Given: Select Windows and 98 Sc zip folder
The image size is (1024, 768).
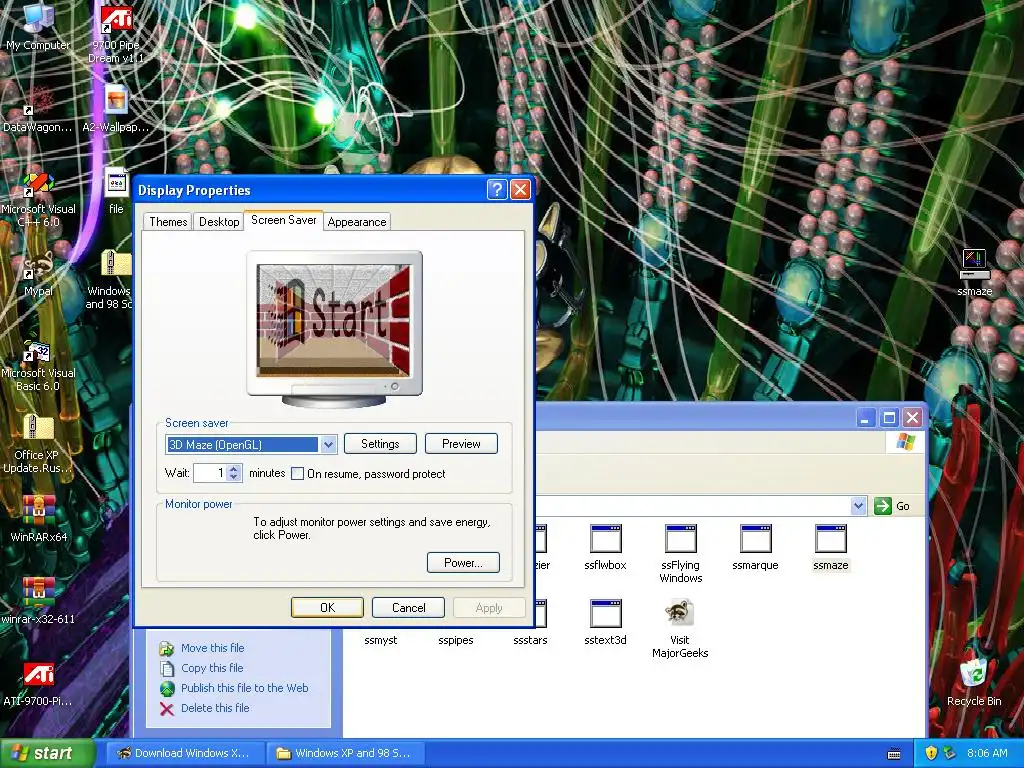Looking at the screenshot, I should (111, 280).
